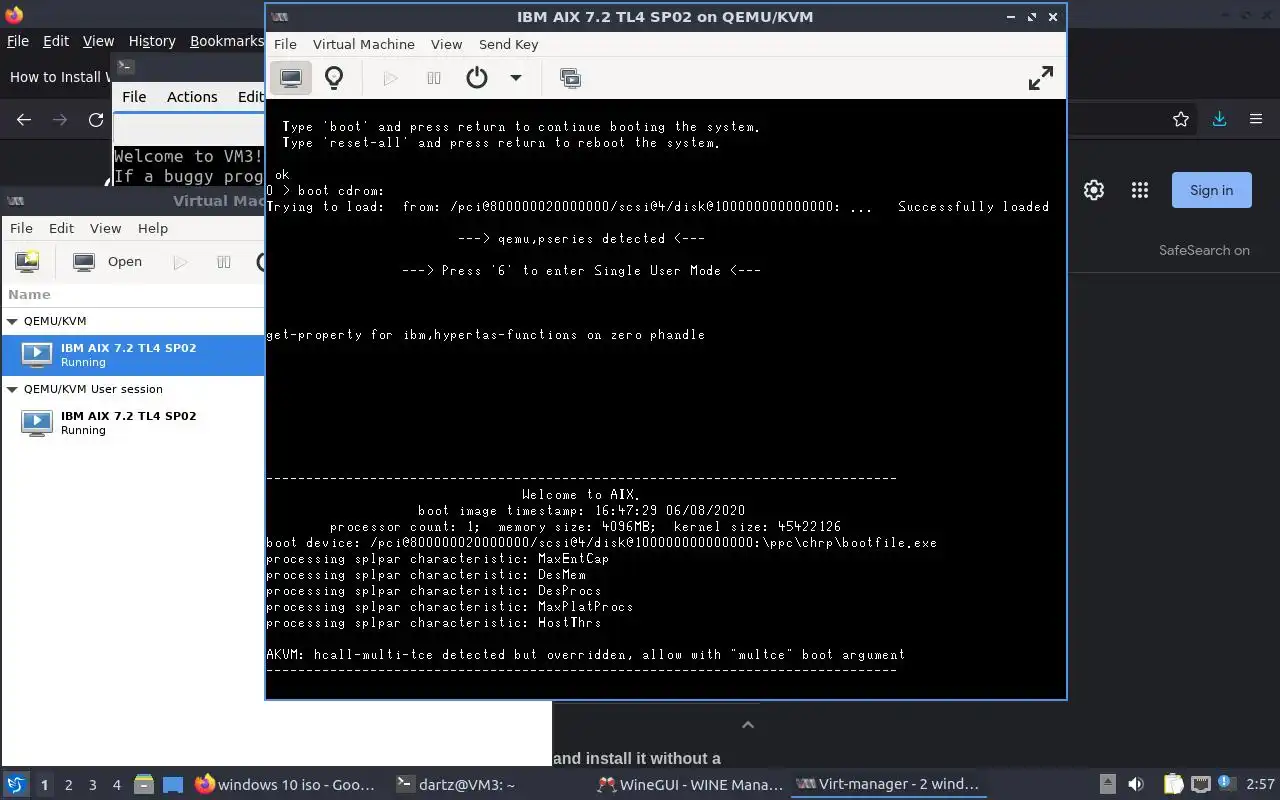Image resolution: width=1280 pixels, height=800 pixels.
Task: Open Firefox Bookmarks menu
Action: pos(226,41)
